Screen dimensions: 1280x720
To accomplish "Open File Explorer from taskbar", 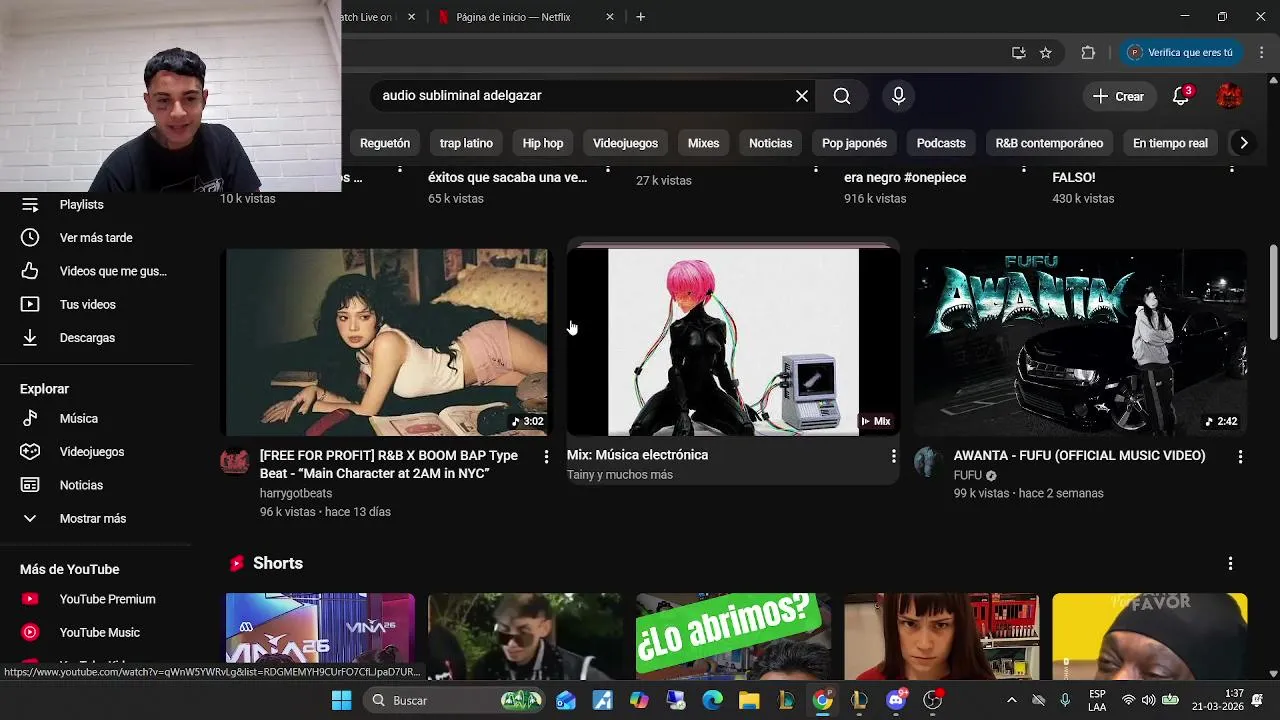I will pos(749,700).
